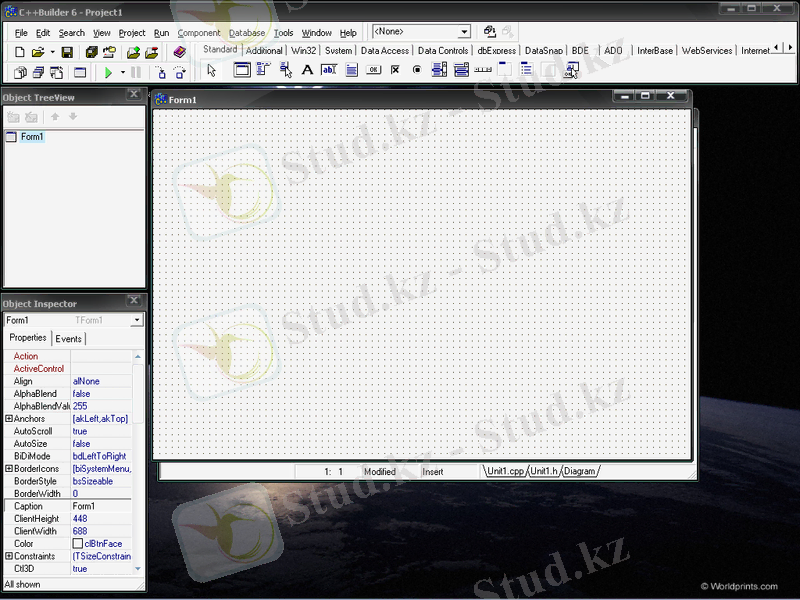Open Help contents via the book icon
This screenshot has width=800, height=600.
pyautogui.click(x=179, y=52)
